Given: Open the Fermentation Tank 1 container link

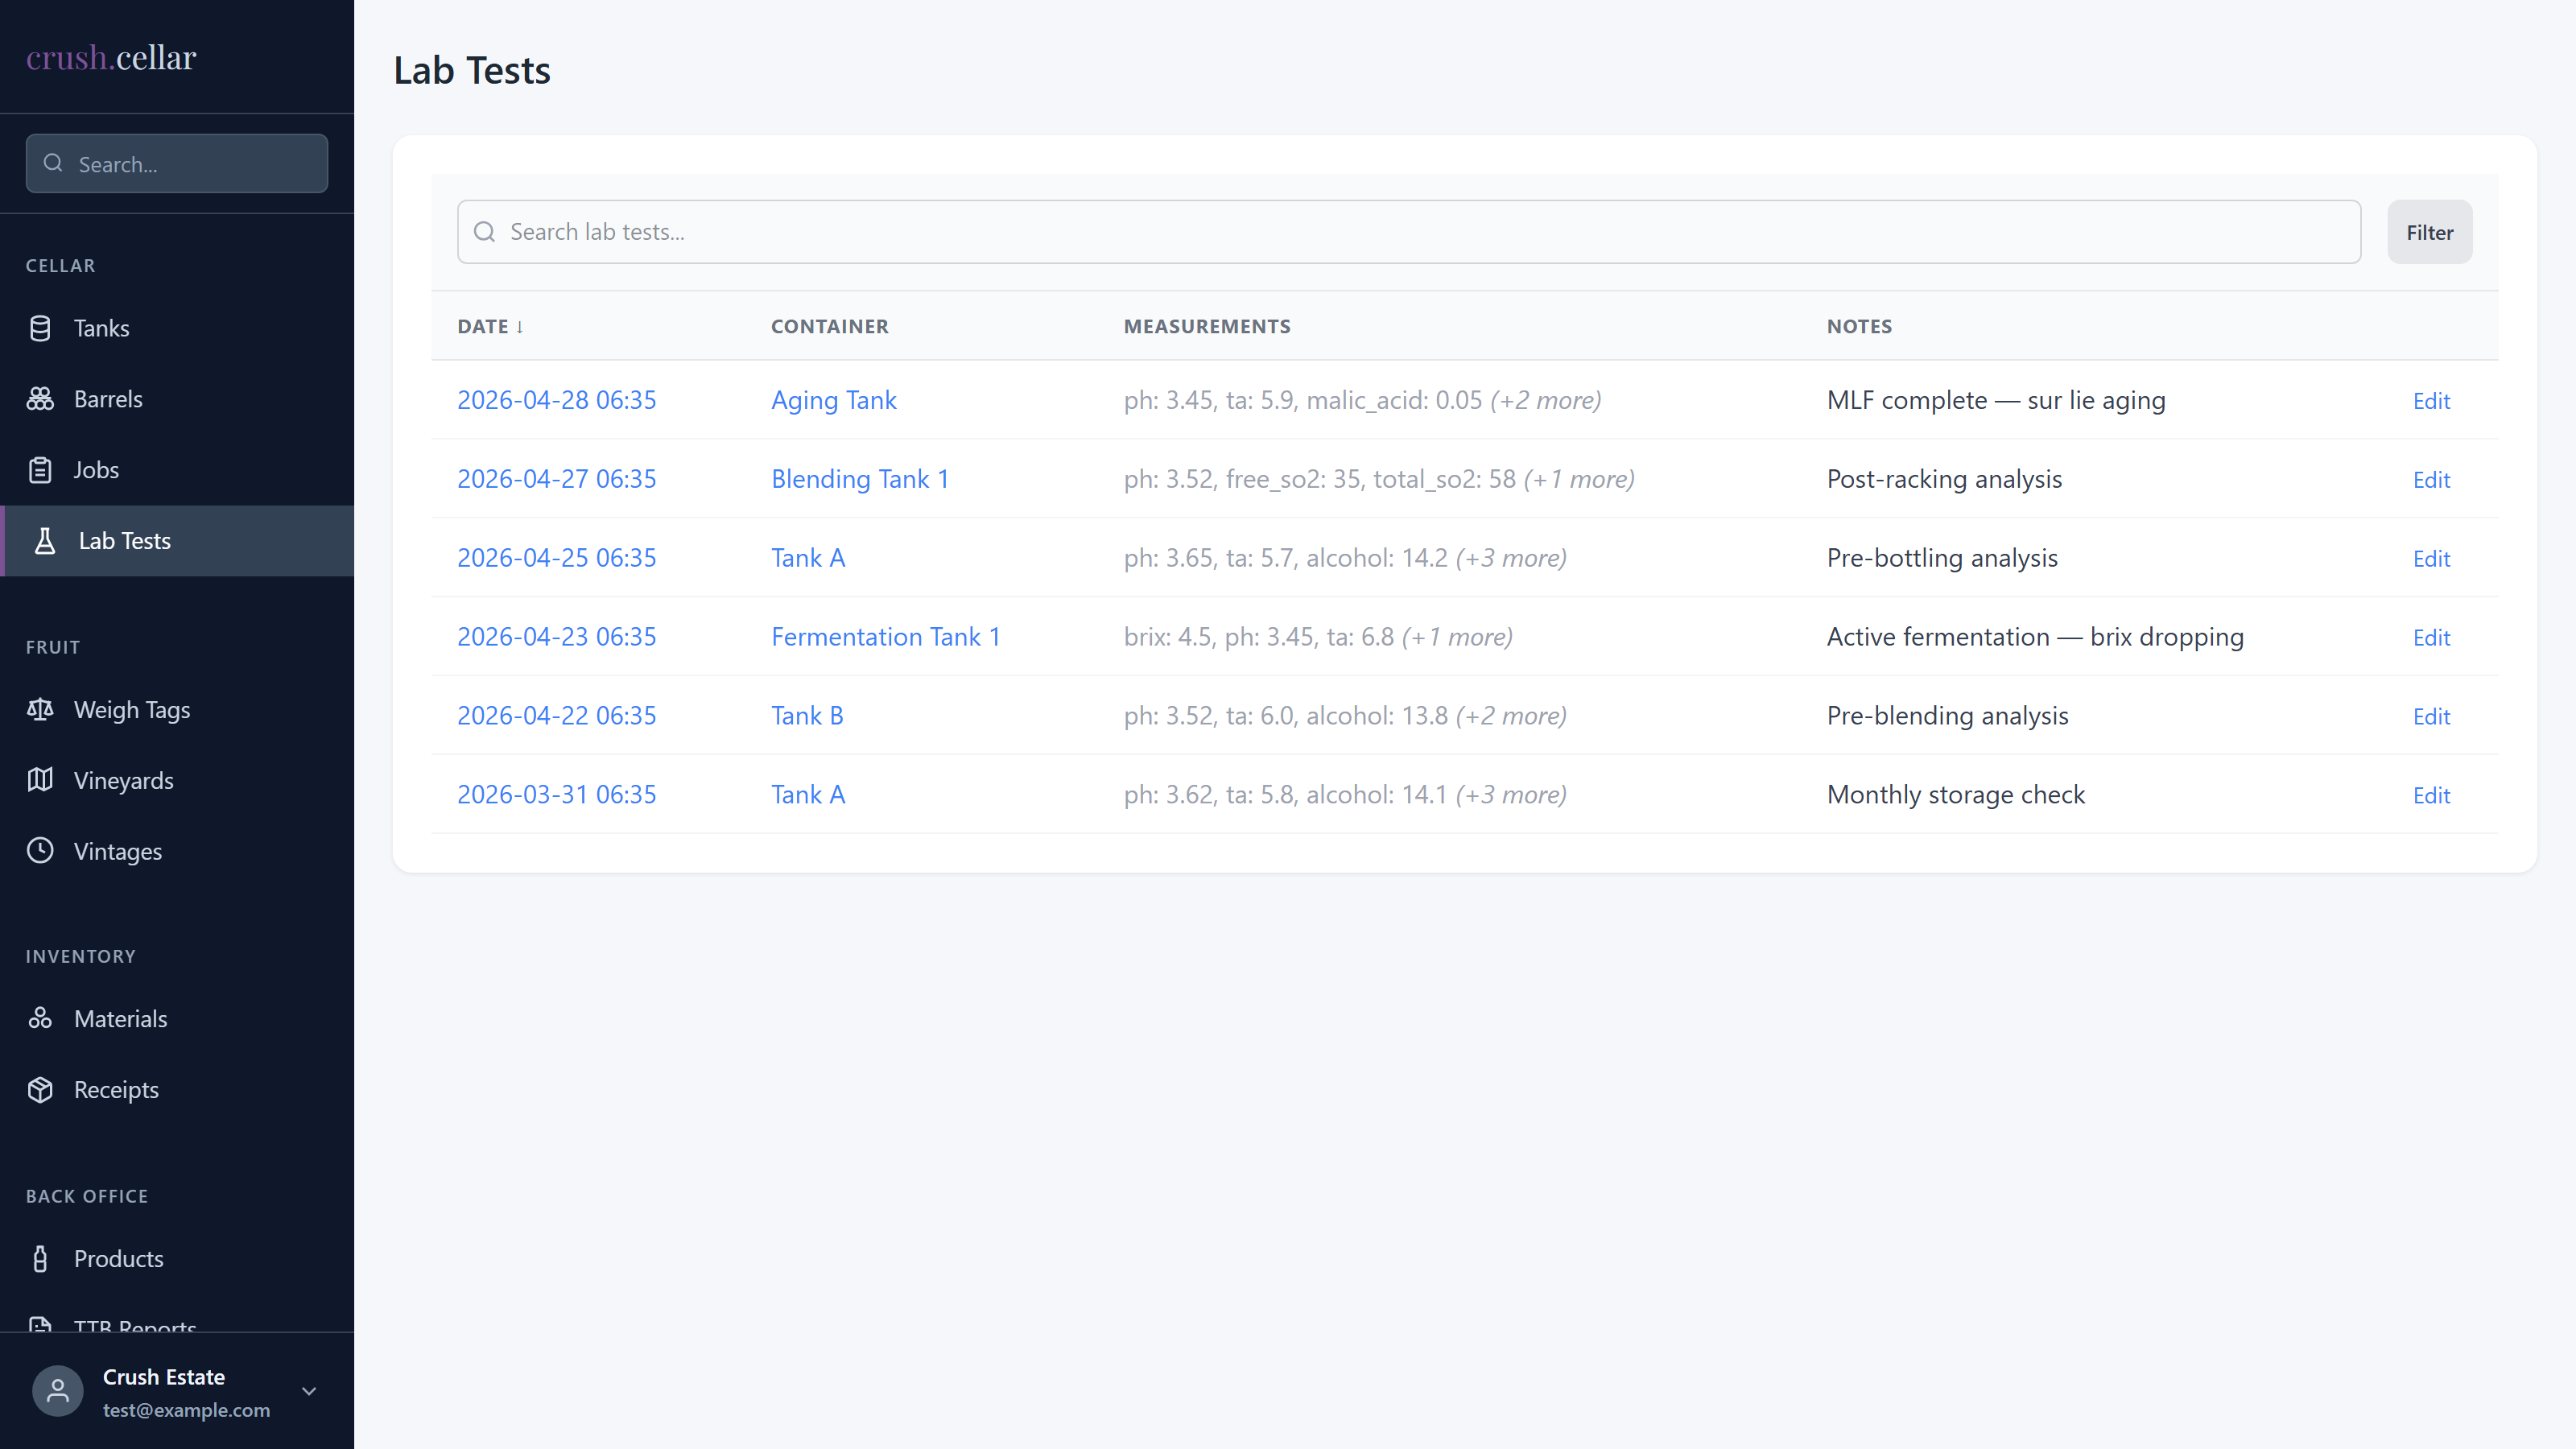Looking at the screenshot, I should tap(886, 637).
